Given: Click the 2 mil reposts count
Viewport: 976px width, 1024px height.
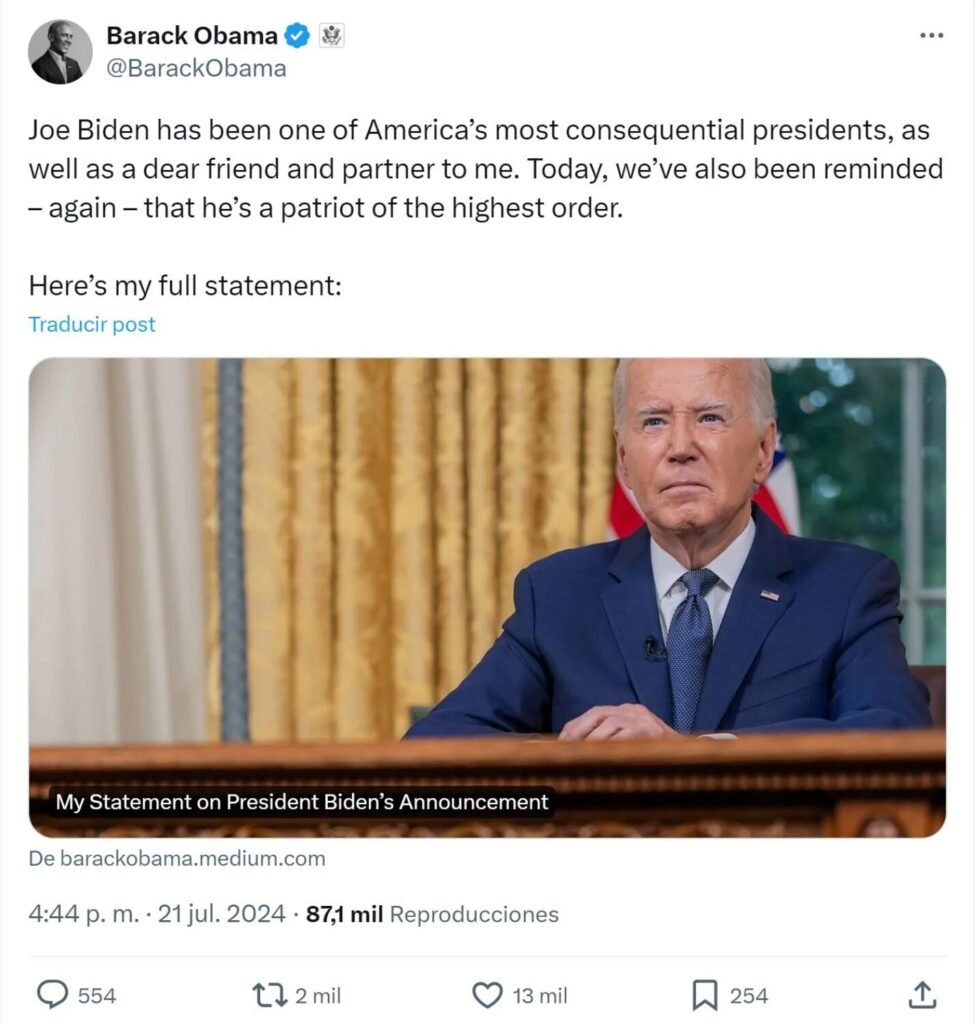Looking at the screenshot, I should point(318,996).
